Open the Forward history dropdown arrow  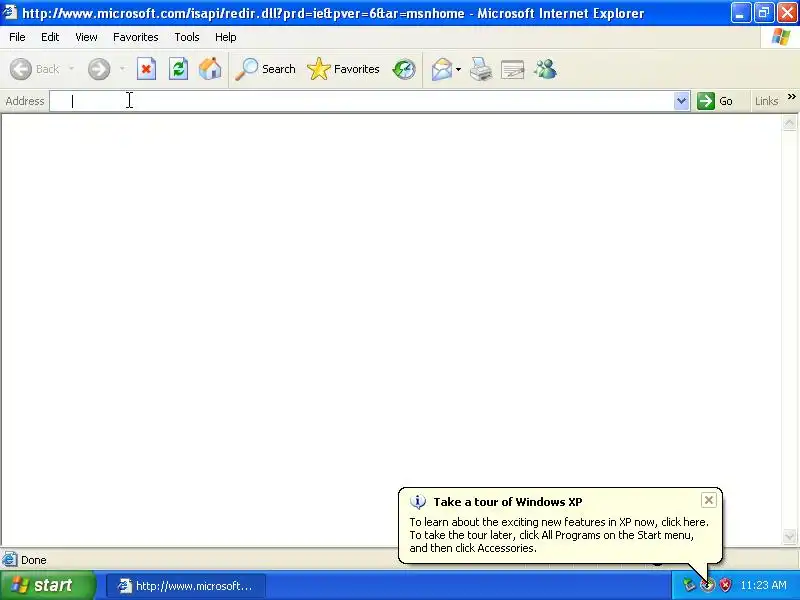coord(122,69)
